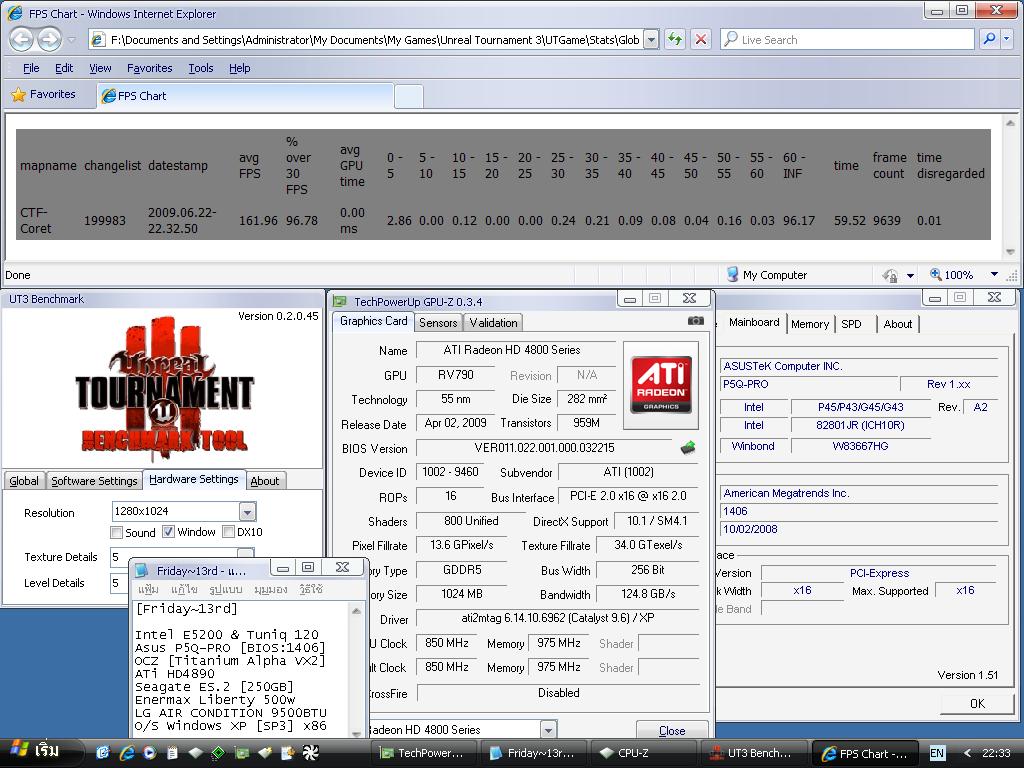Click the GPU-Z Close button
The width and height of the screenshot is (1024, 768).
[x=672, y=731]
